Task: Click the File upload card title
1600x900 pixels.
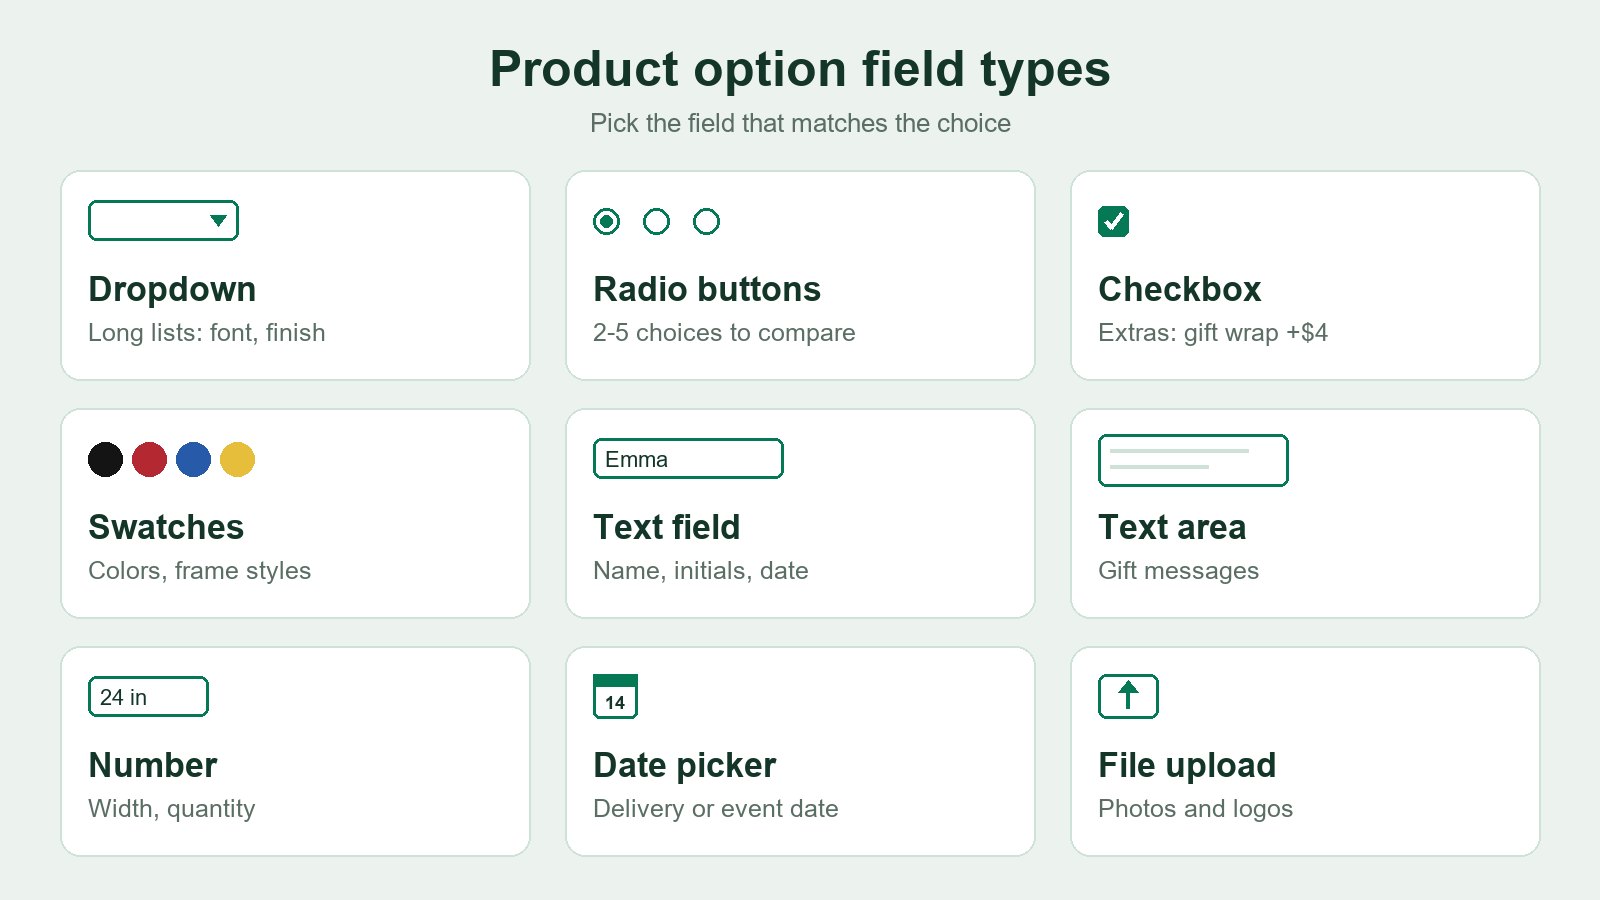Action: [1187, 765]
